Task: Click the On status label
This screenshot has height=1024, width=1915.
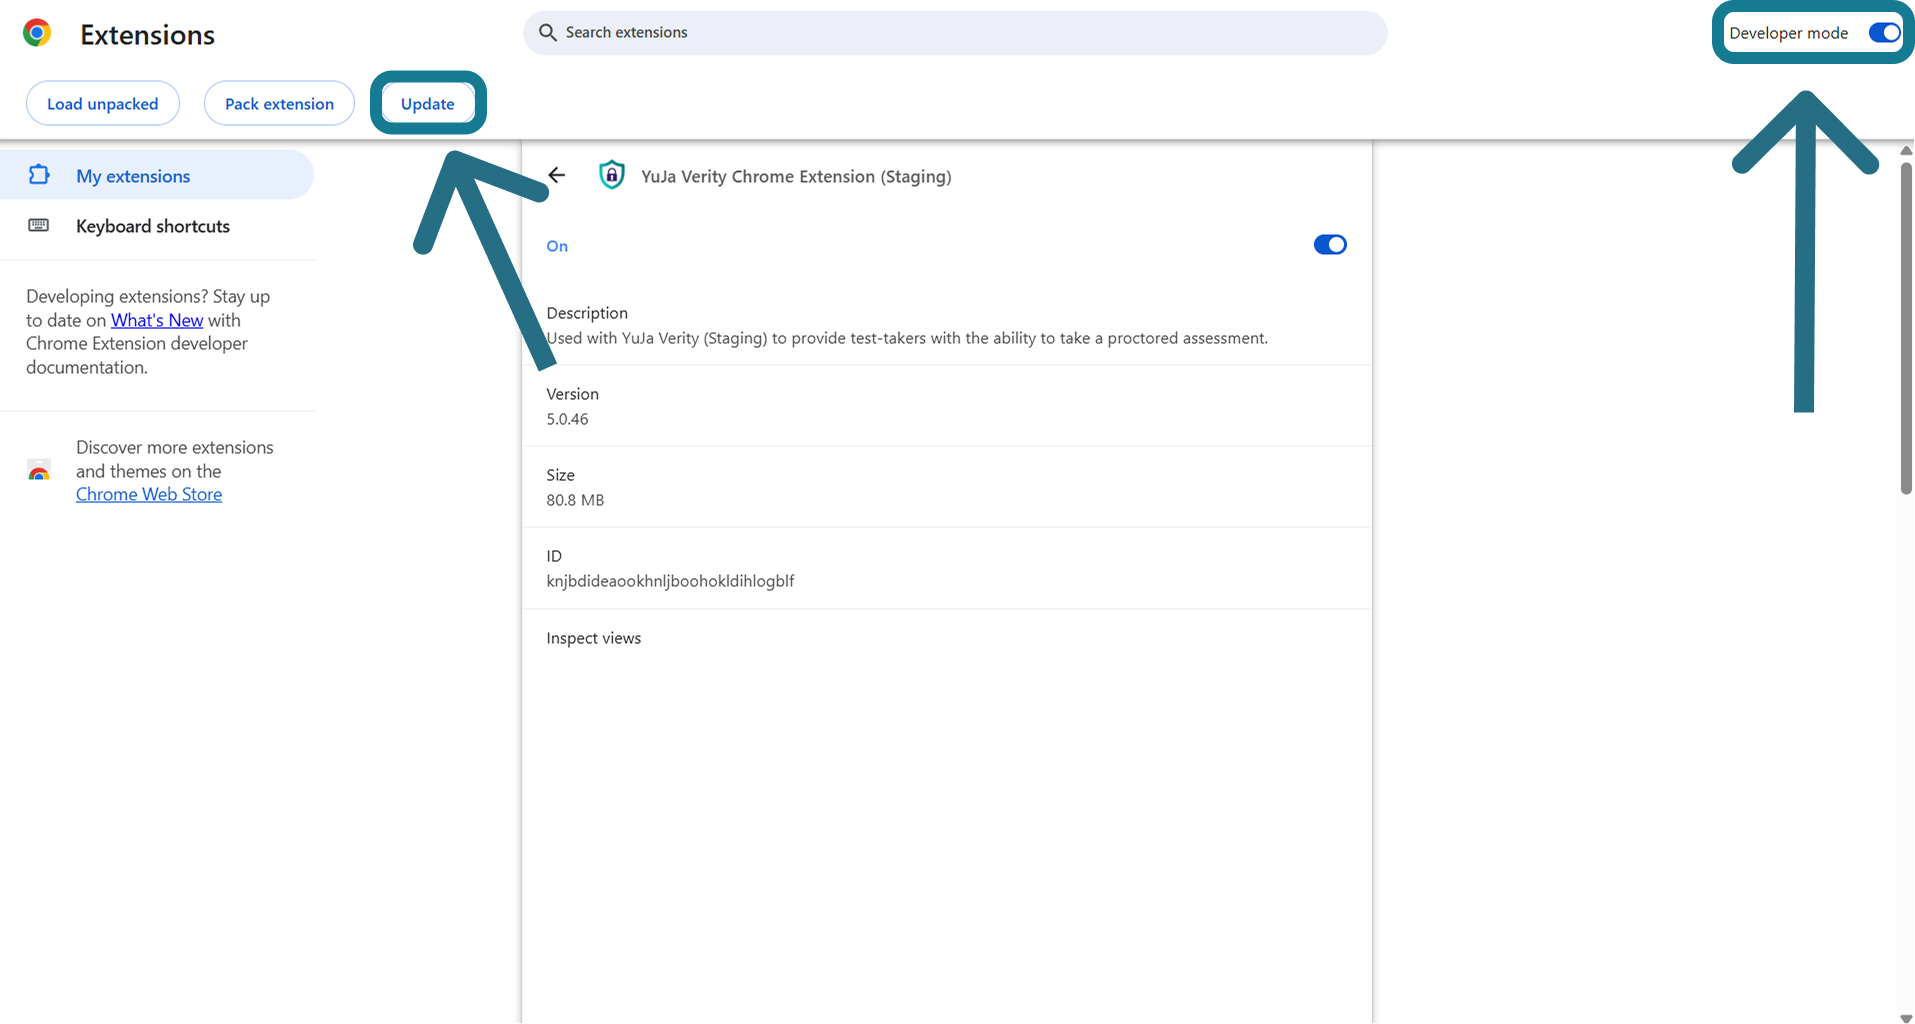Action: click(557, 246)
